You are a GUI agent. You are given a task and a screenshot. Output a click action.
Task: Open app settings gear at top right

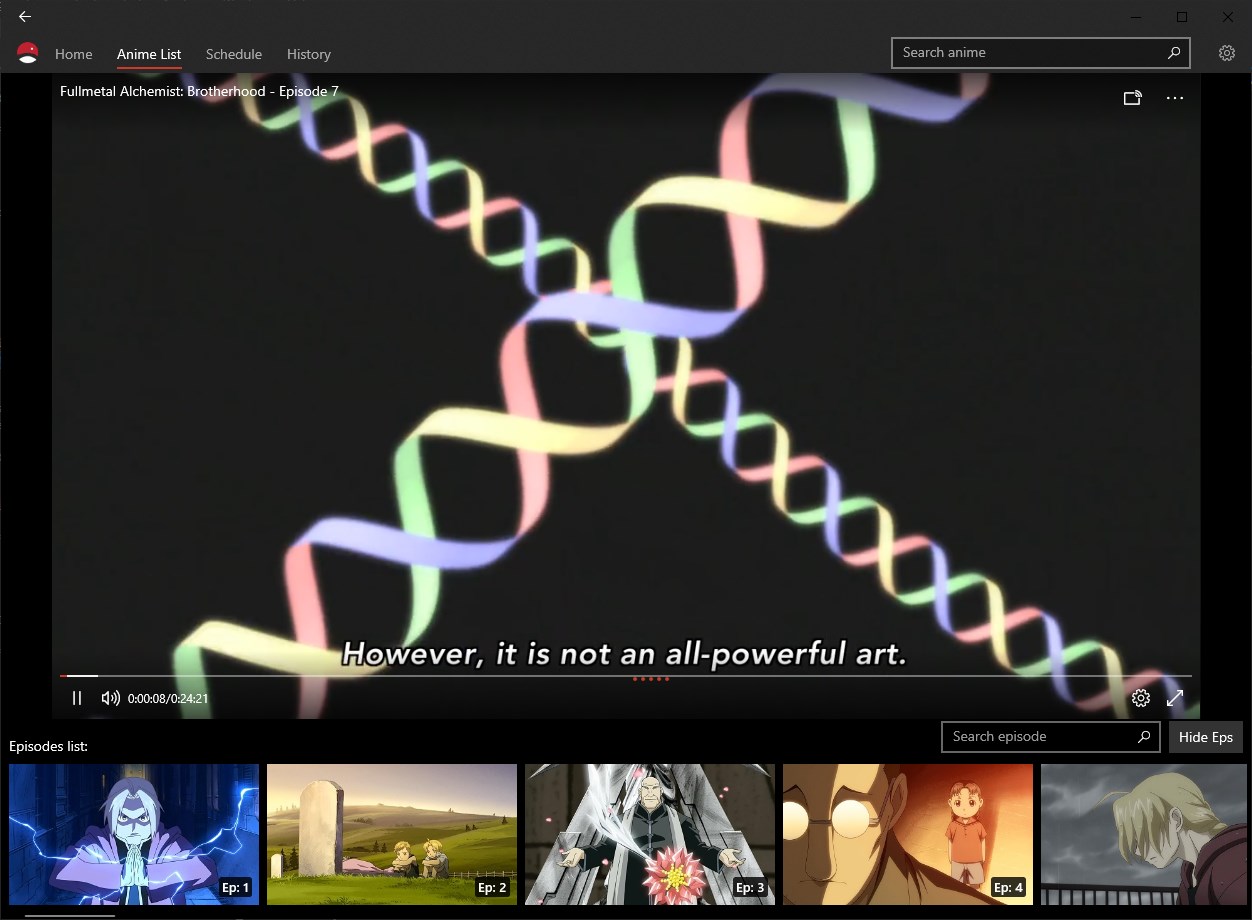[x=1227, y=53]
